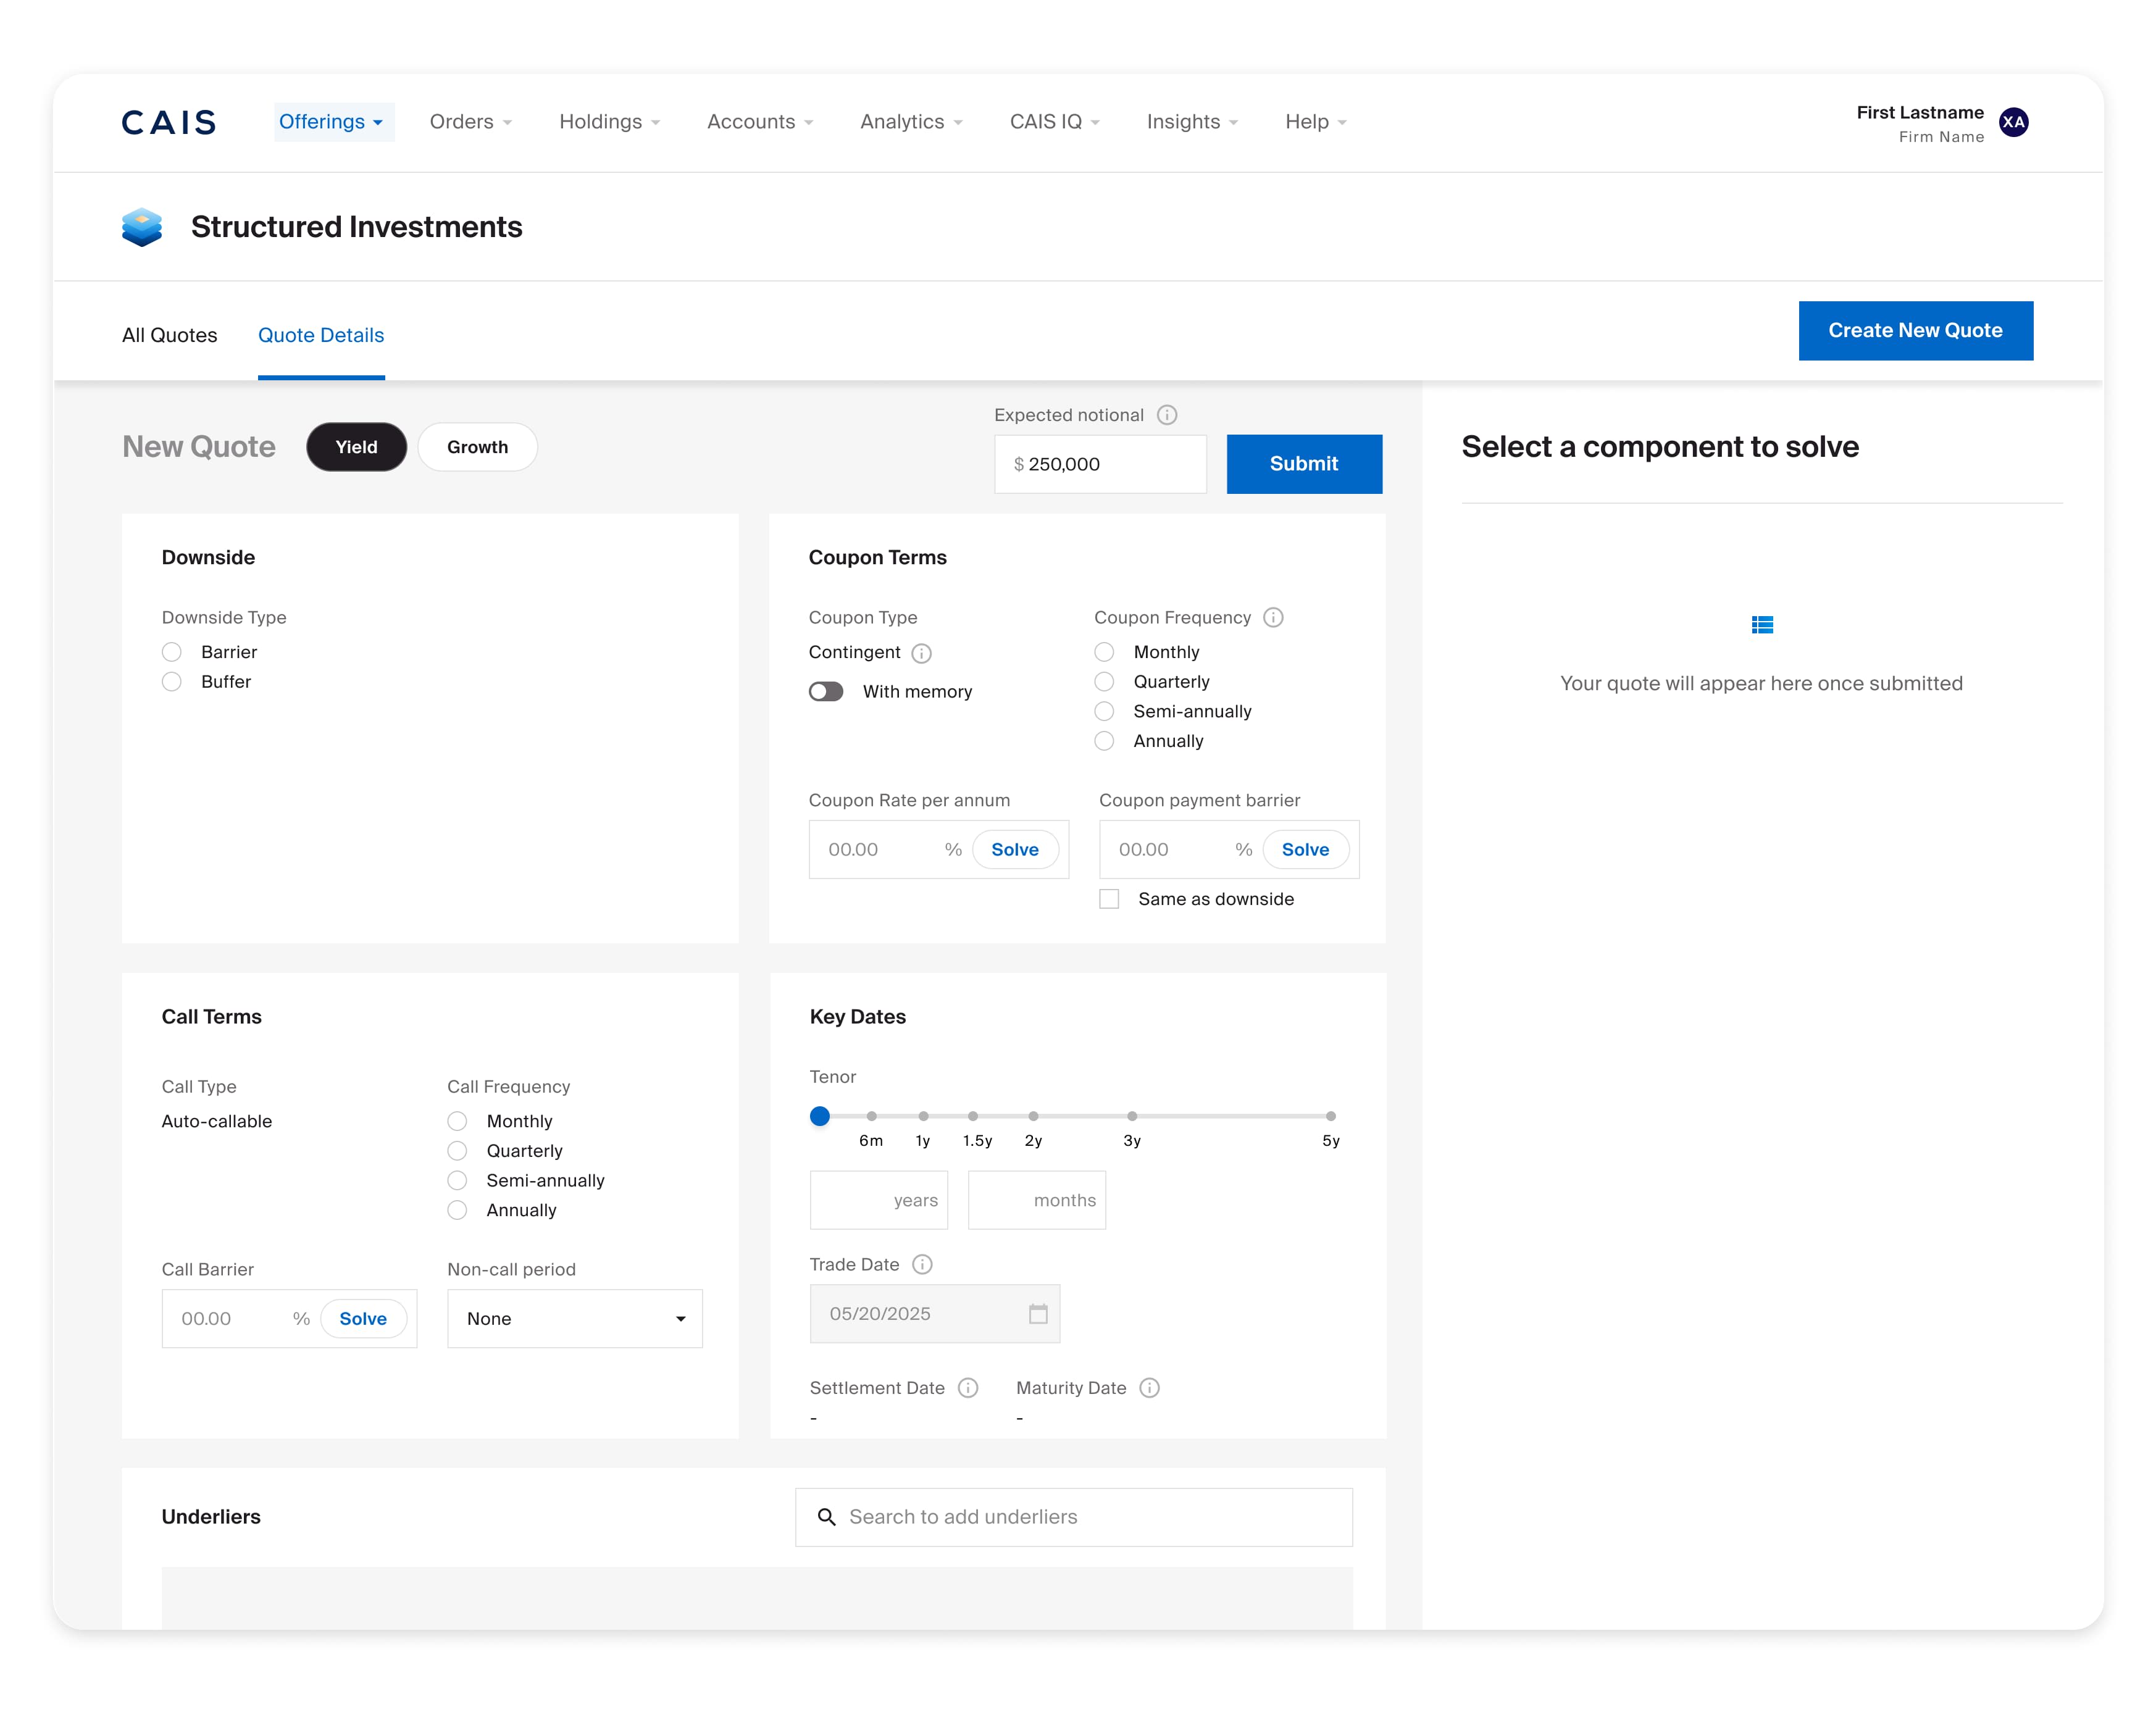Viewport: 2156px width, 1715px height.
Task: Click Solve next to Coupon Rate per annum
Action: click(1015, 849)
